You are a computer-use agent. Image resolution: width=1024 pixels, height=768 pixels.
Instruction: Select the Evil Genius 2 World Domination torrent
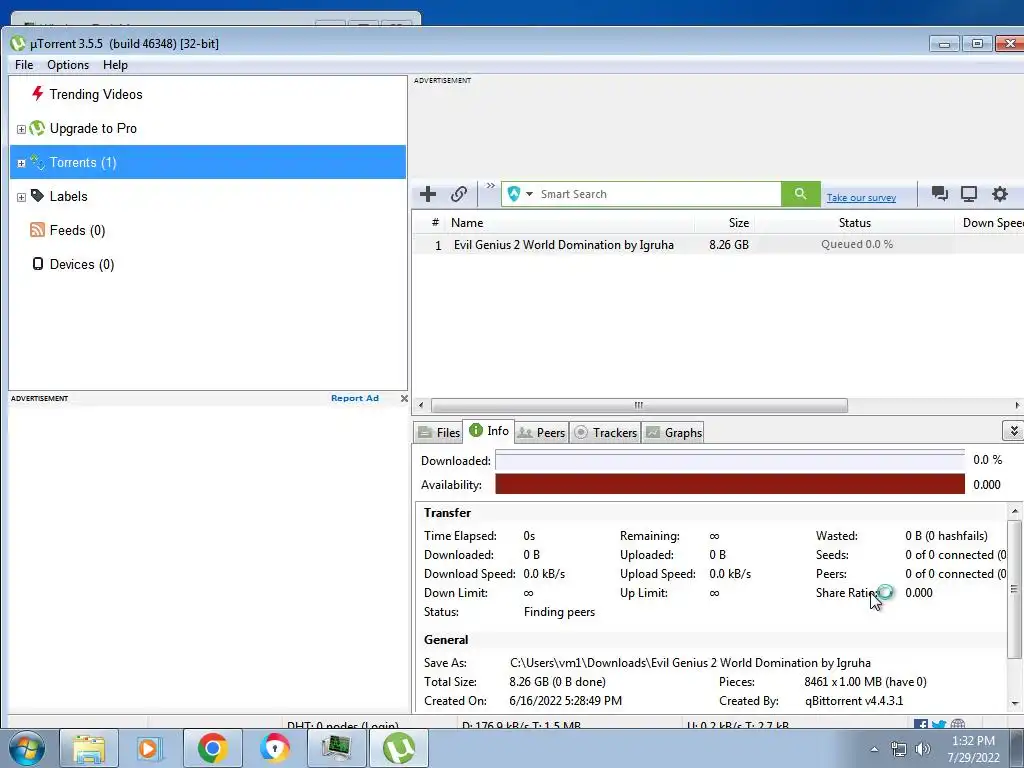point(564,245)
